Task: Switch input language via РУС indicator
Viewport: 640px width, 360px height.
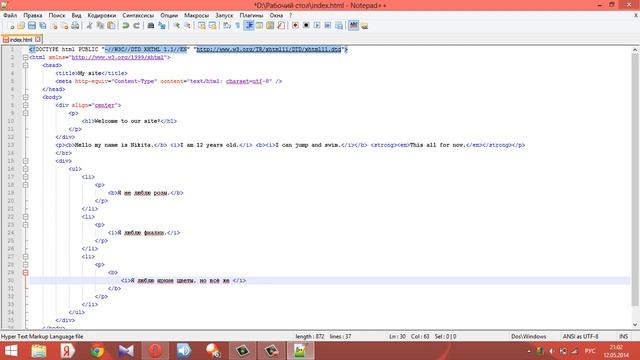Action: (x=590, y=351)
